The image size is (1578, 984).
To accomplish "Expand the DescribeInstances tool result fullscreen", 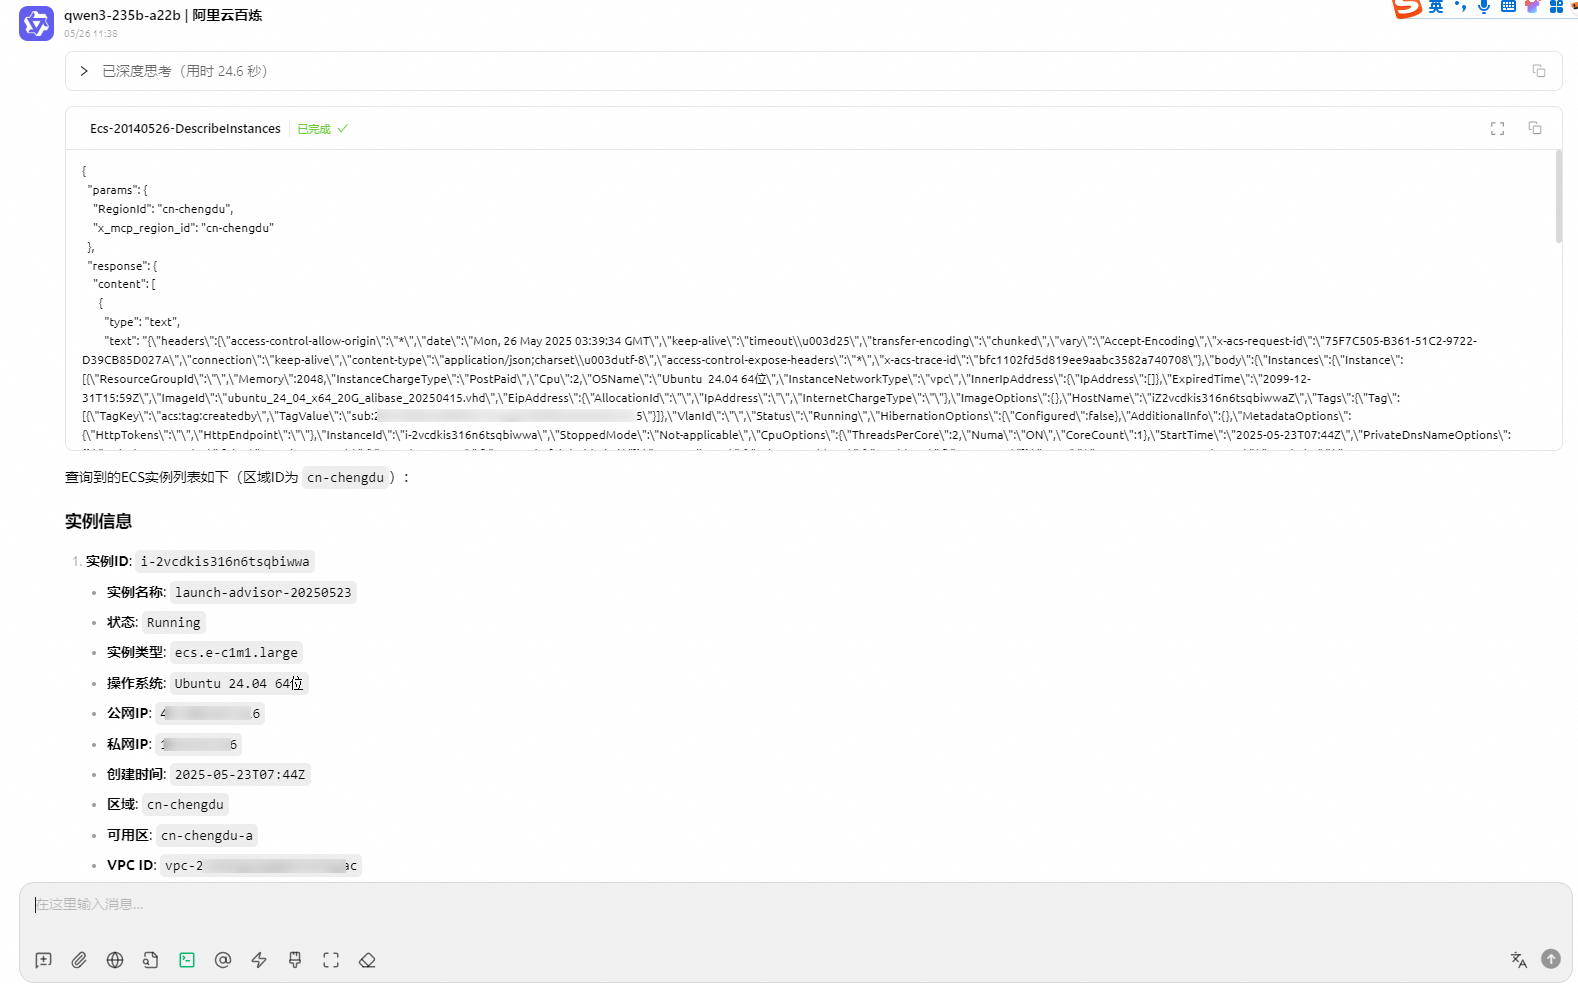I will click(1497, 129).
